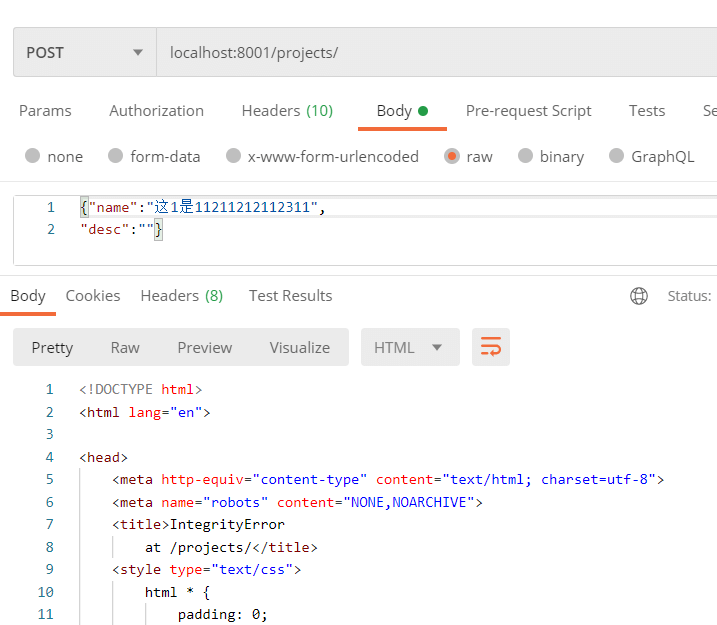Viewport: 717px width, 625px height.
Task: Switch to the Params tab
Action: [x=45, y=111]
